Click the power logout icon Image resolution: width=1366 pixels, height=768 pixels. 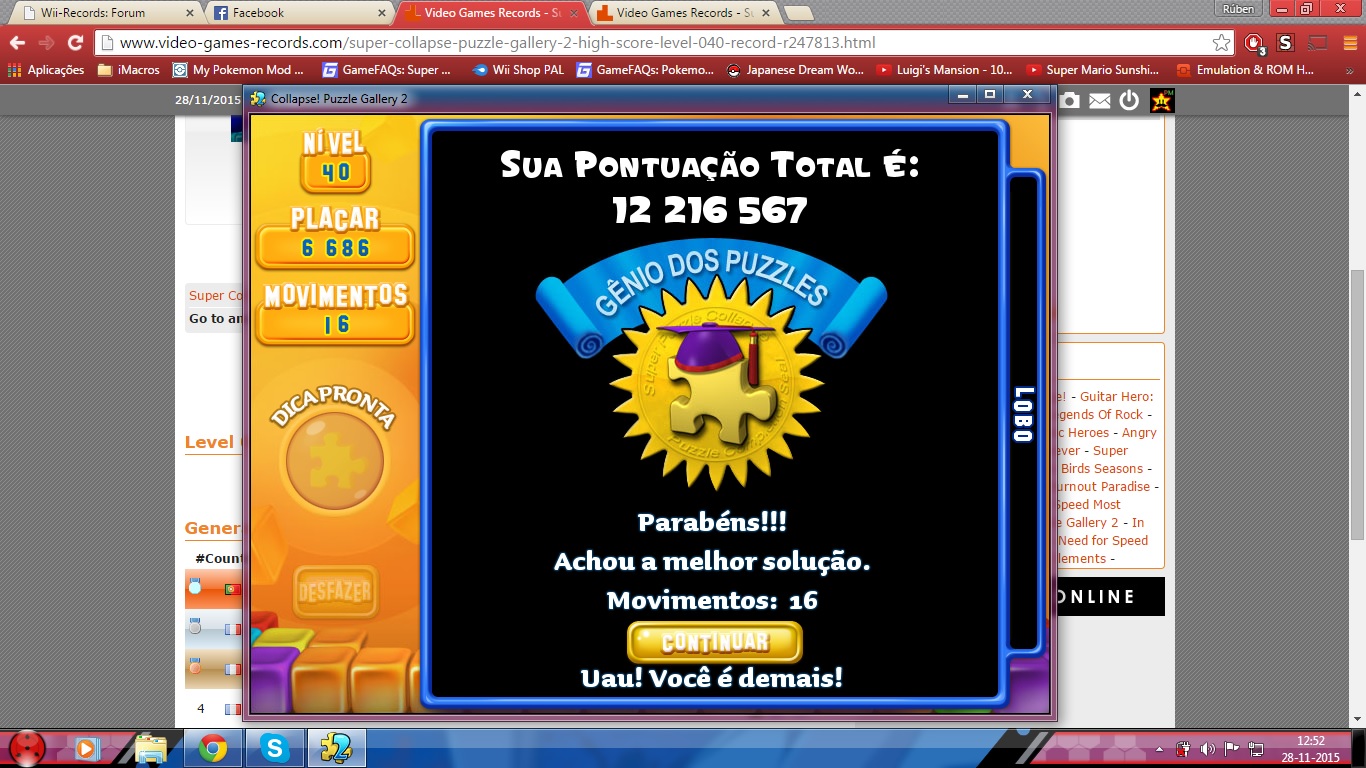click(1129, 100)
